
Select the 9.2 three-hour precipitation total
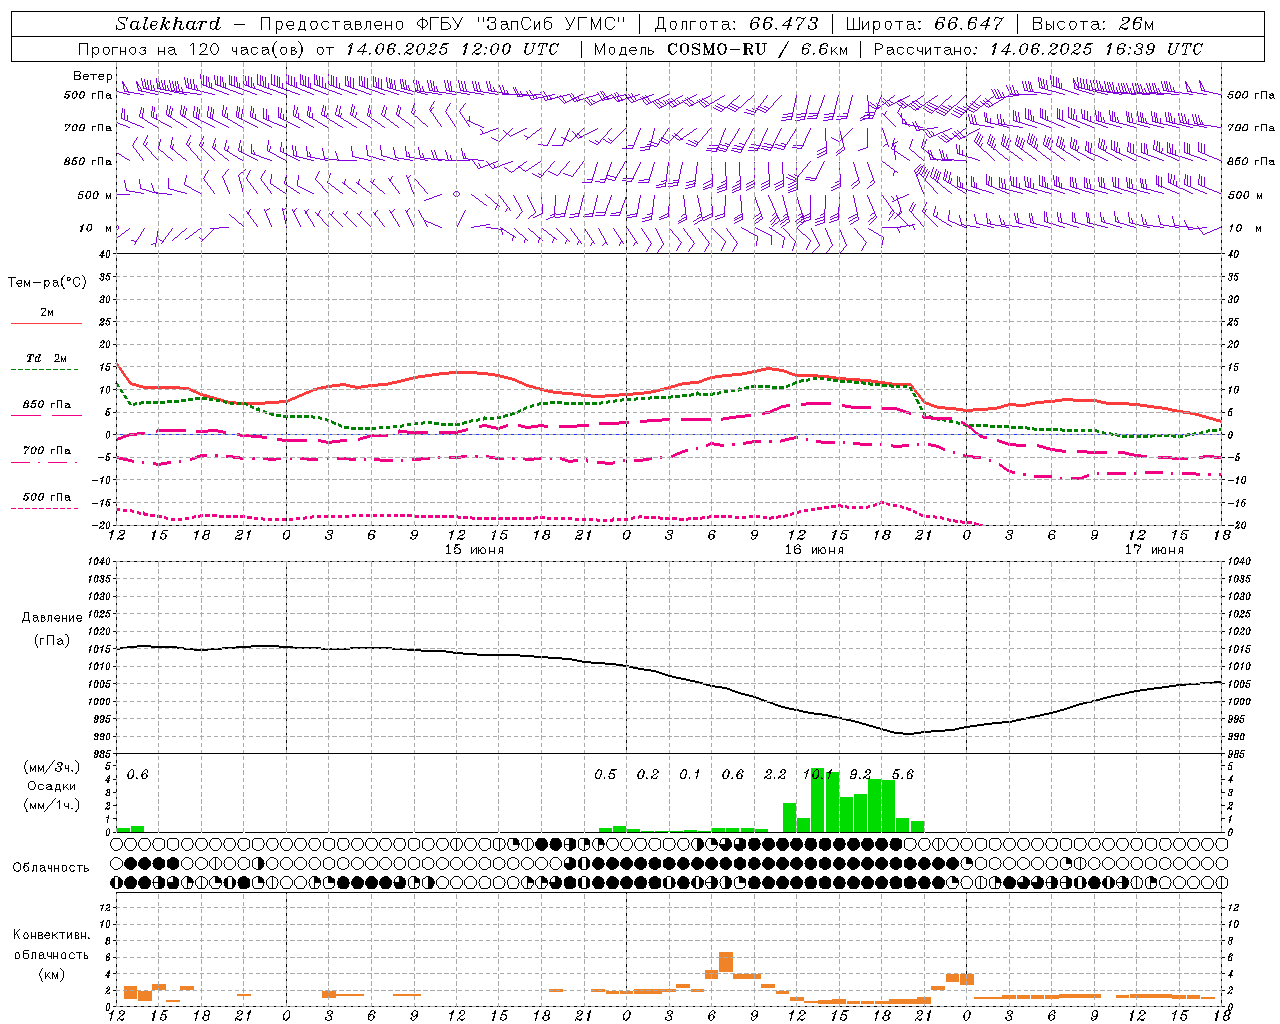(860, 775)
